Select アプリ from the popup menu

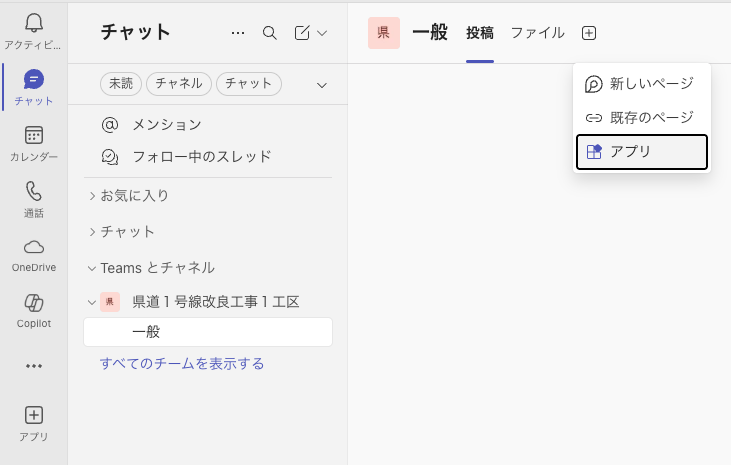[x=642, y=152]
